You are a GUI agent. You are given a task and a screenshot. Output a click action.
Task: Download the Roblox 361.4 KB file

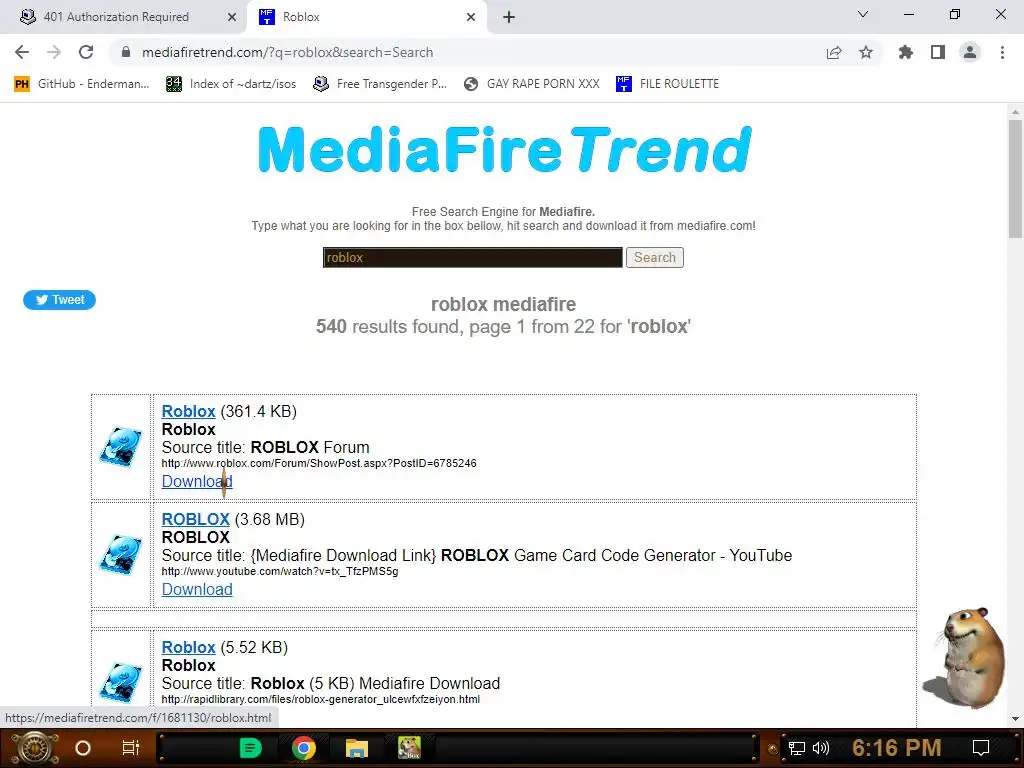[x=197, y=481]
